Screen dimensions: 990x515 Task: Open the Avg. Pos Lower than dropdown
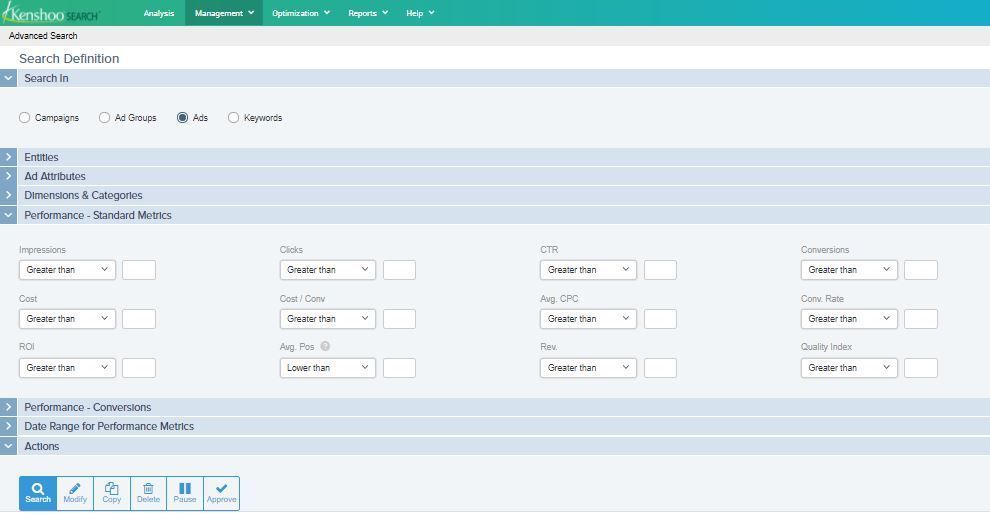(x=328, y=368)
